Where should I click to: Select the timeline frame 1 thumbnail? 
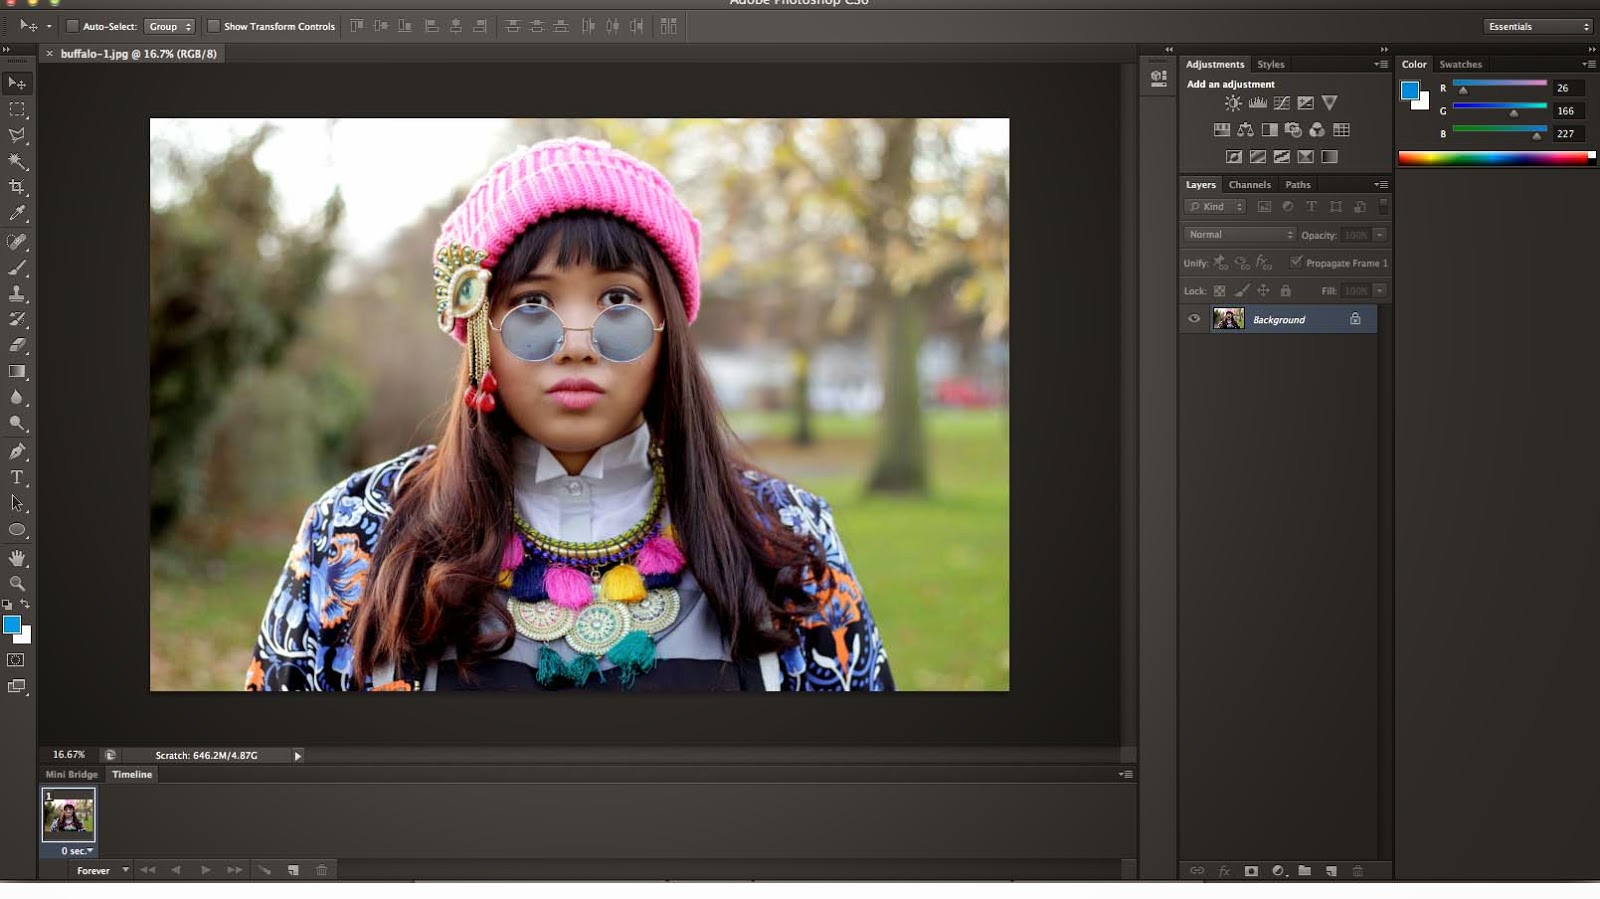click(68, 815)
